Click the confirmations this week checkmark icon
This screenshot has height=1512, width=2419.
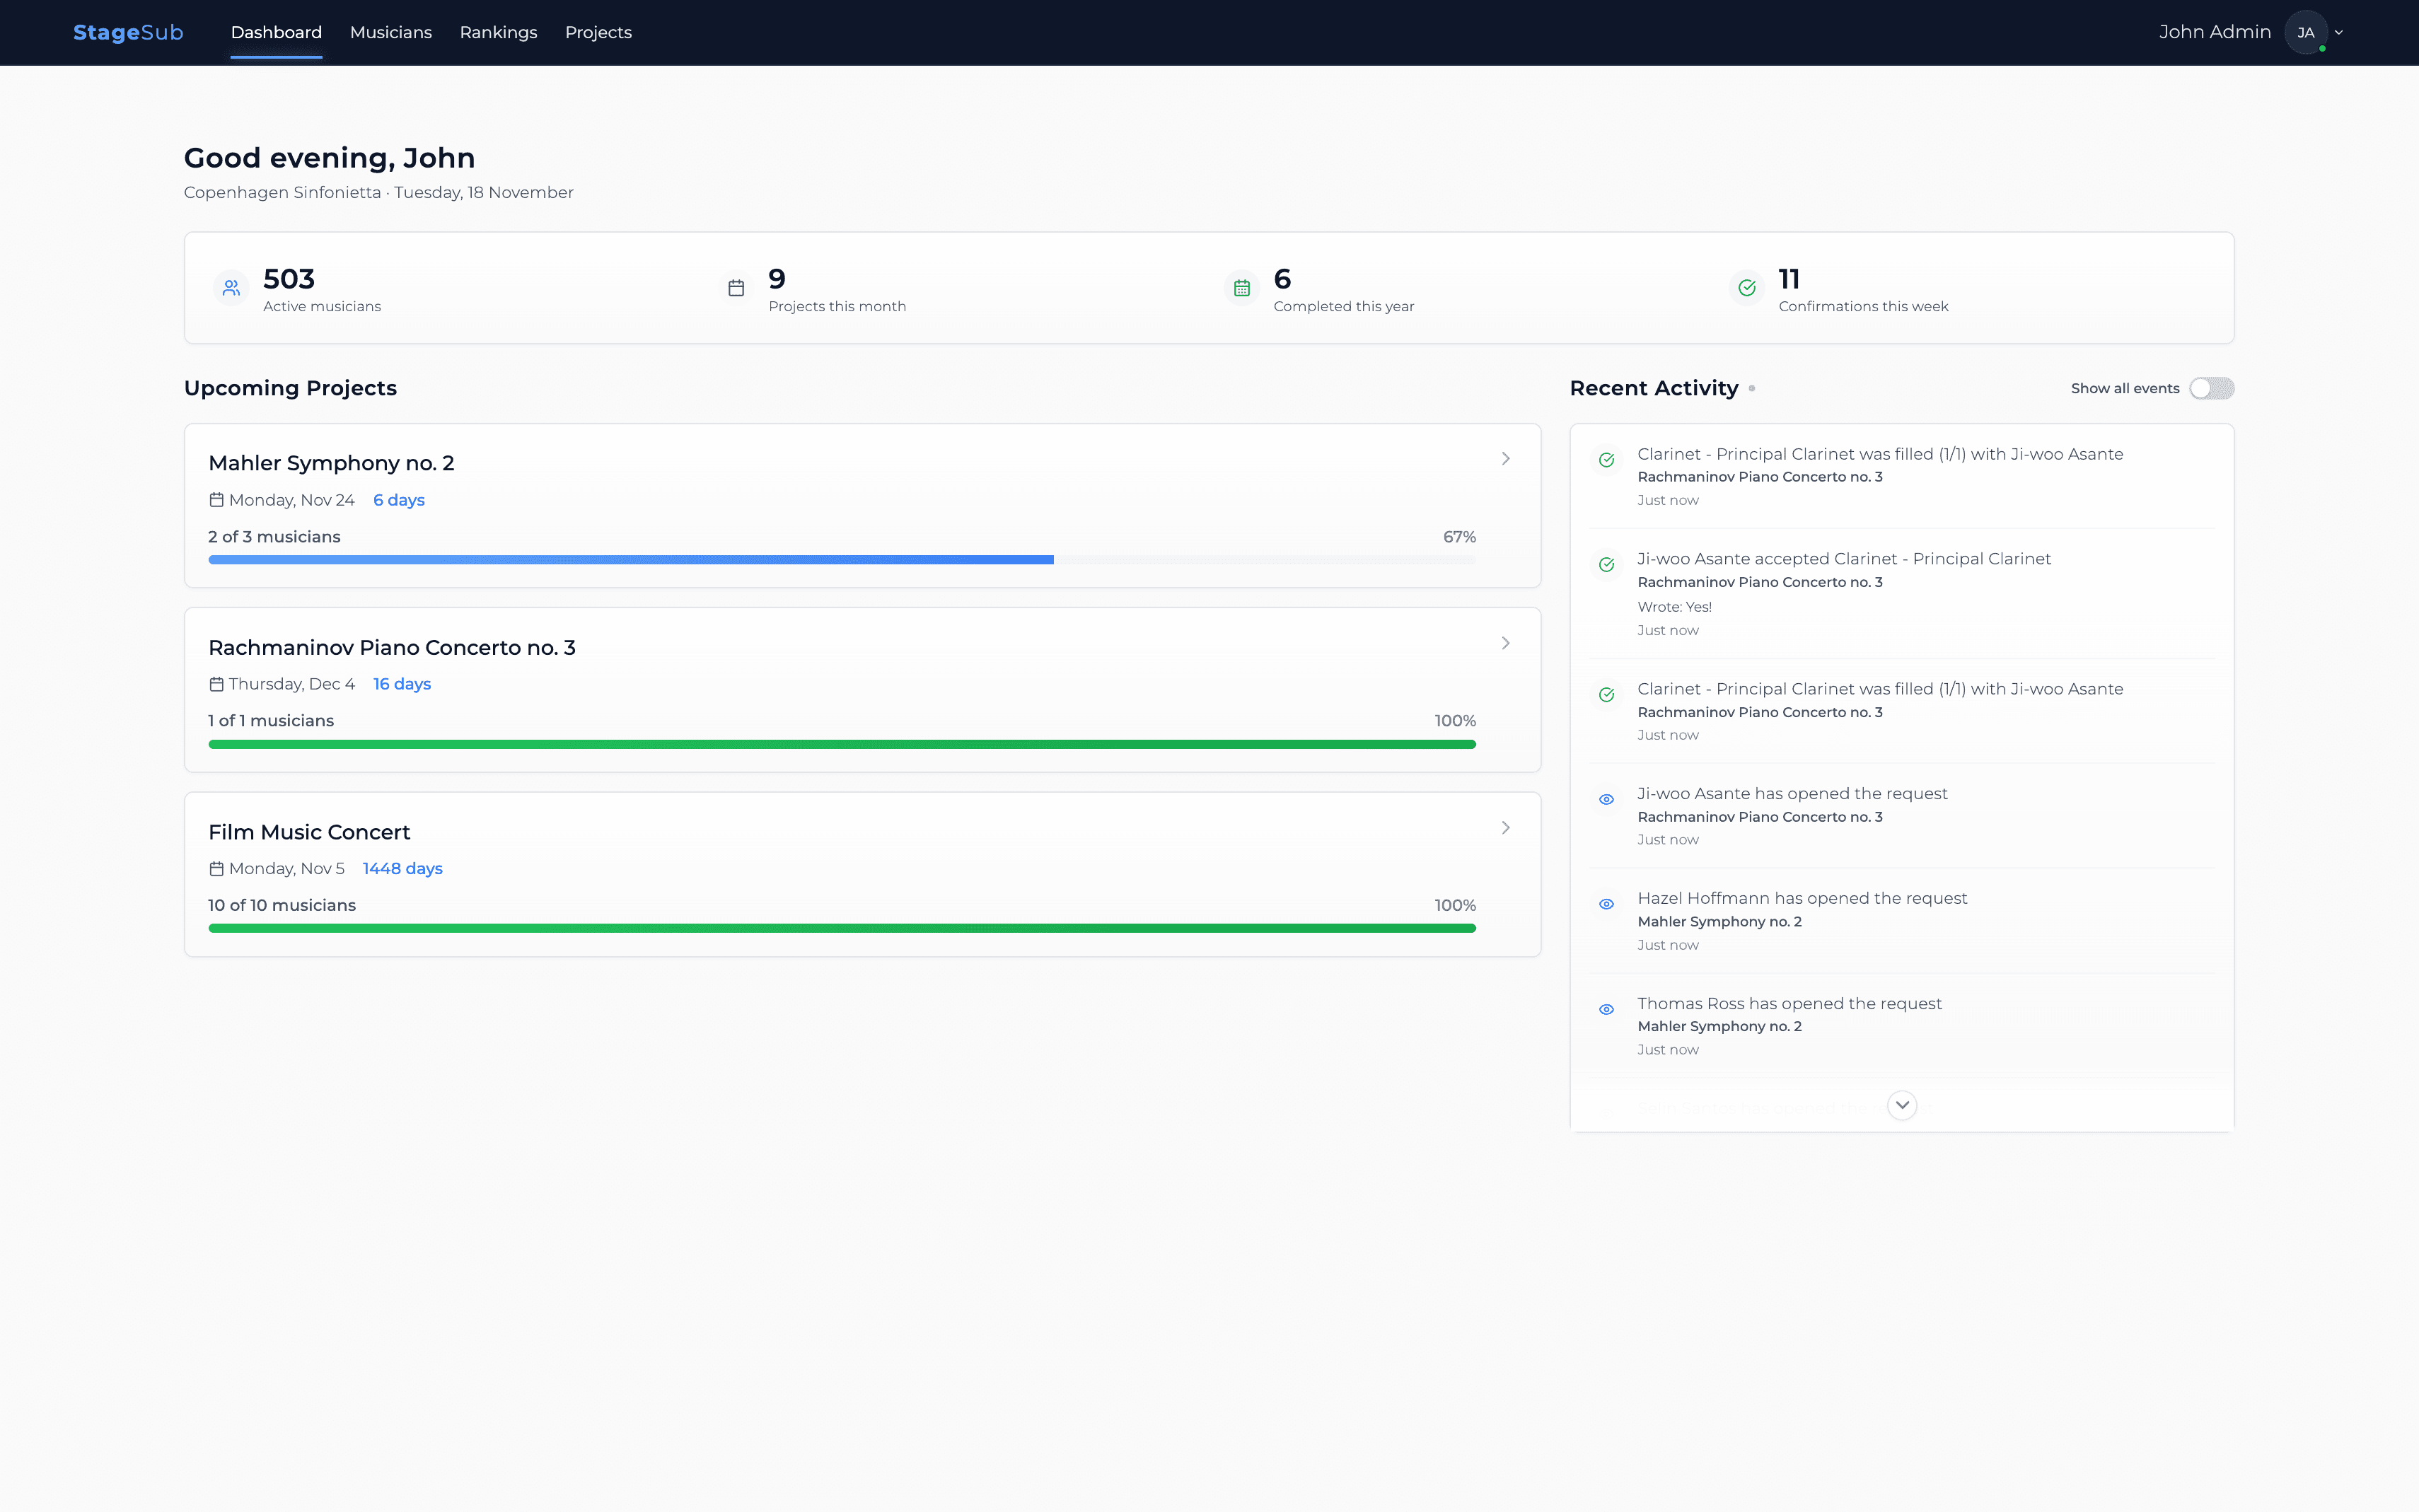click(1747, 288)
